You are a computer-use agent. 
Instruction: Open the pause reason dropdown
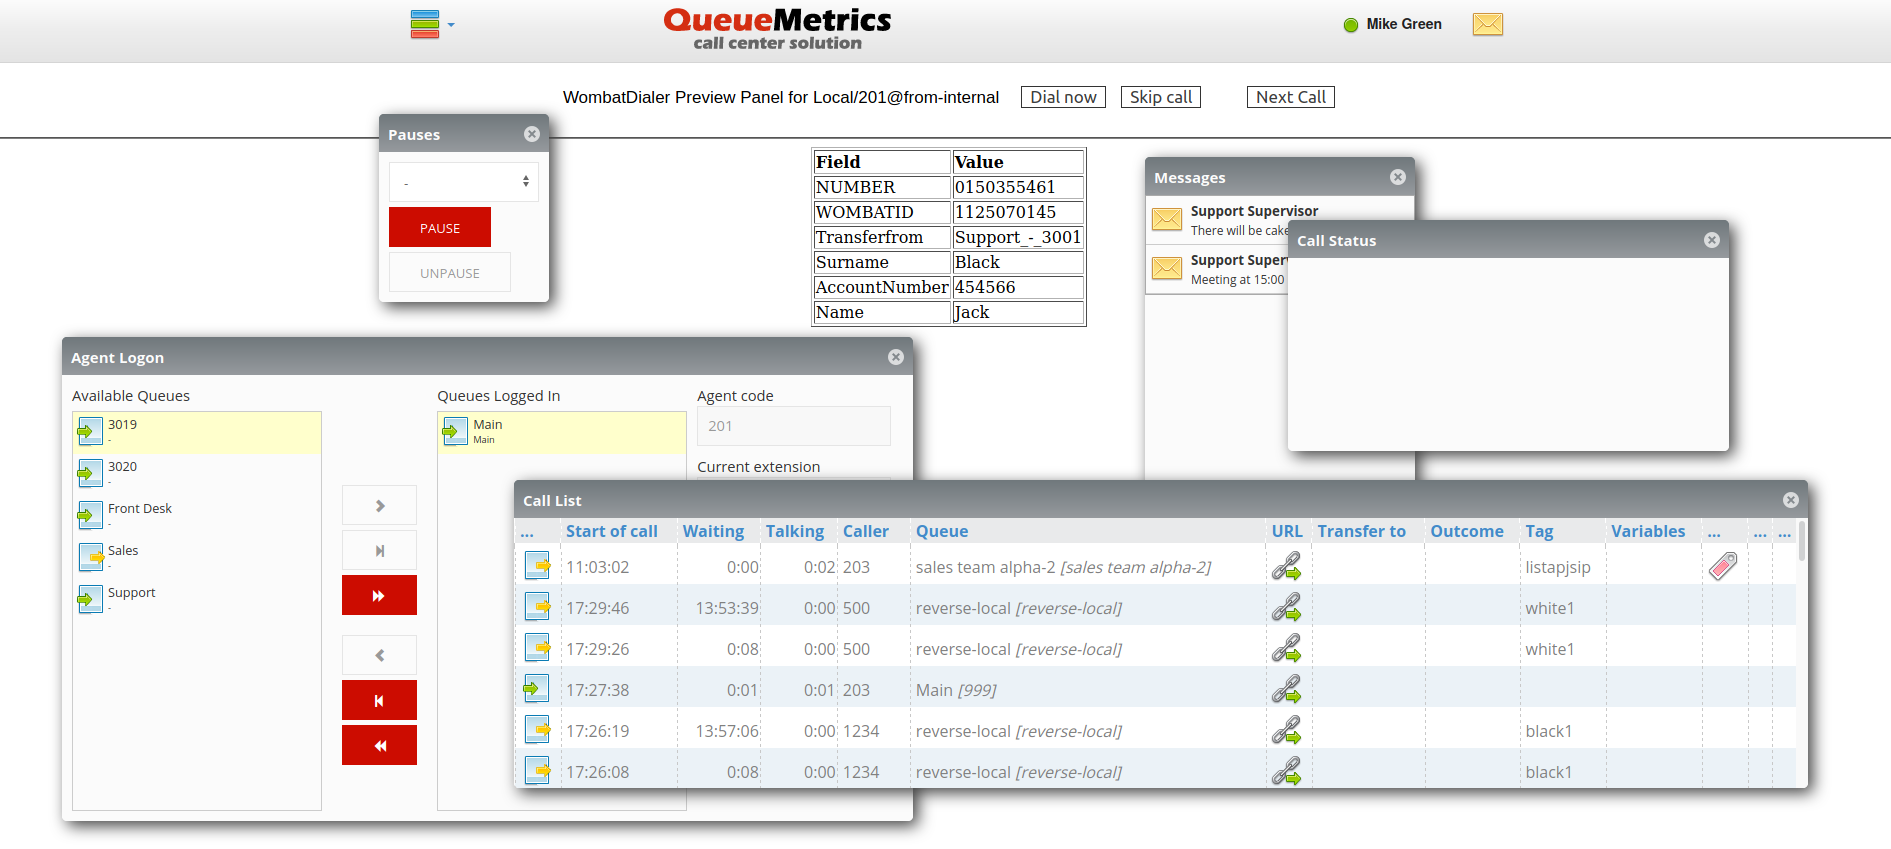pos(464,182)
